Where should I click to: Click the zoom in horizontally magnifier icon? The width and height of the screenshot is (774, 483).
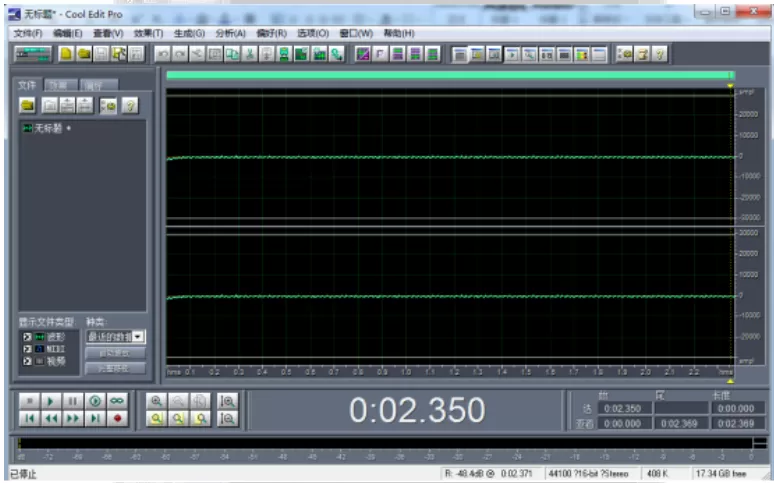[x=156, y=401]
